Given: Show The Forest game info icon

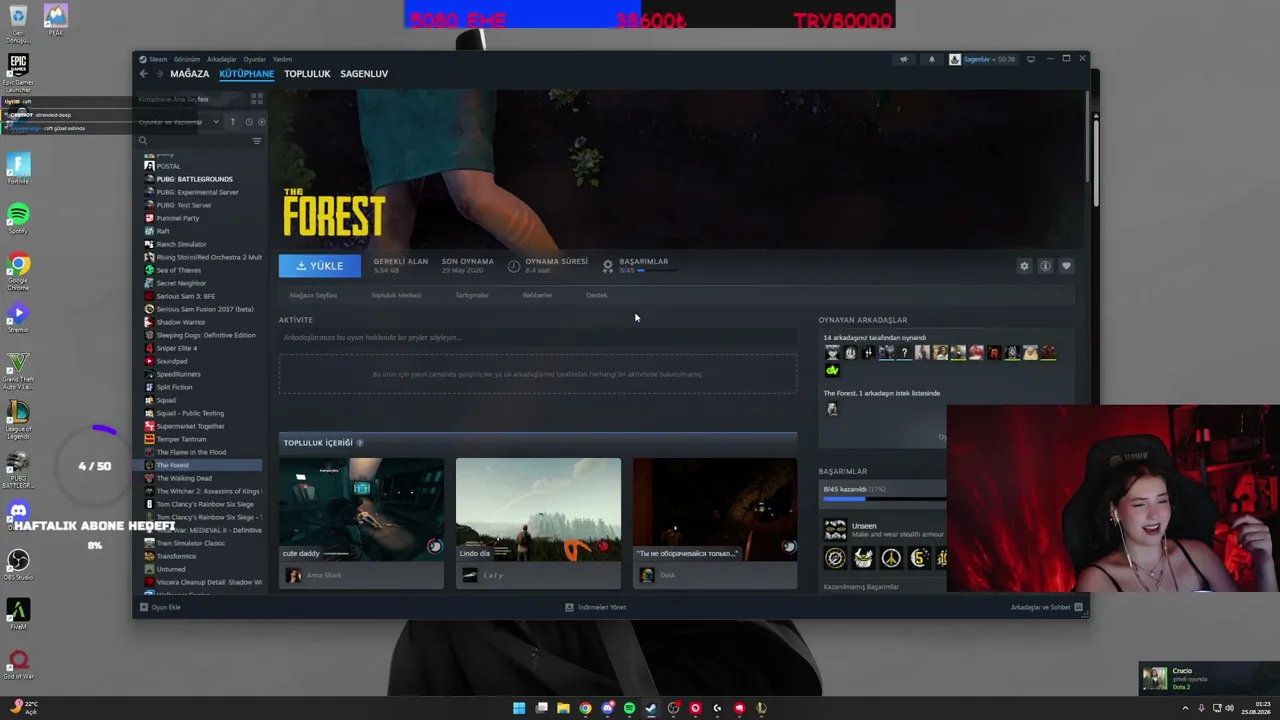Looking at the screenshot, I should tap(1045, 266).
